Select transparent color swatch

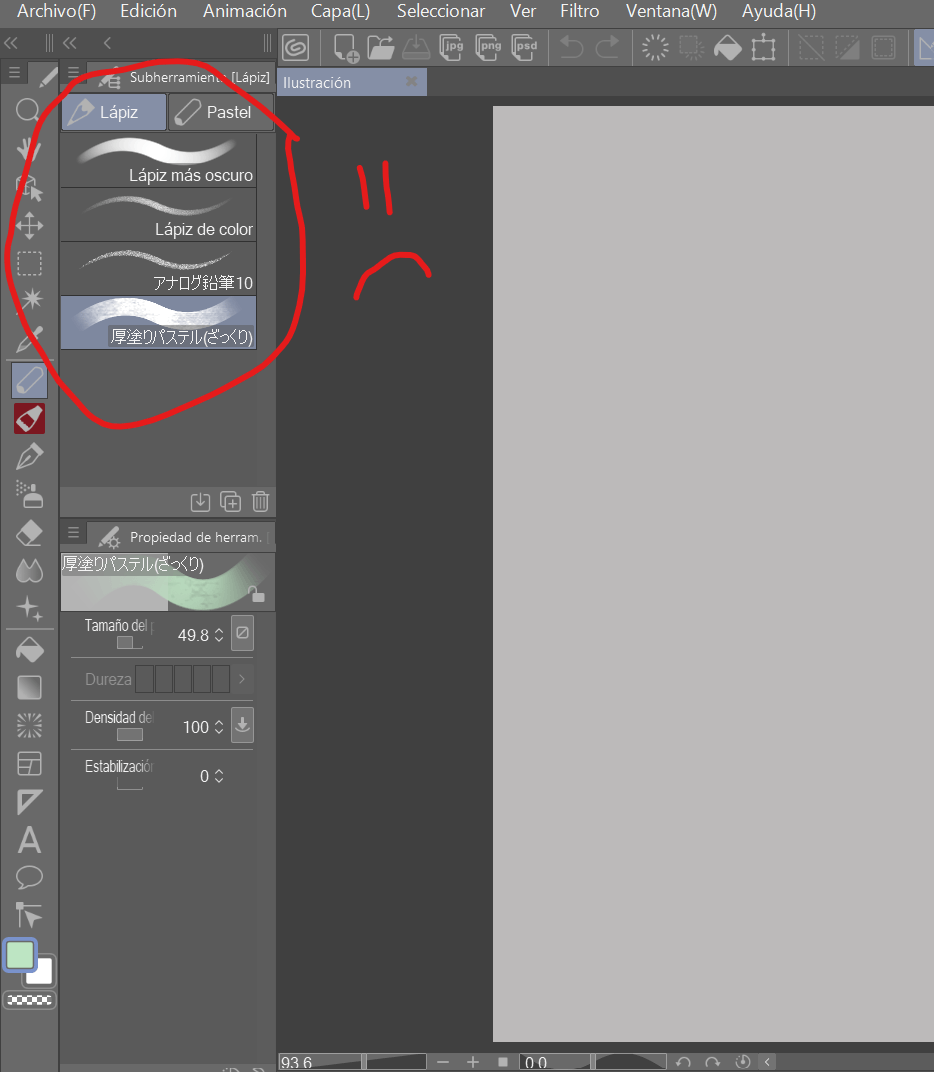[29, 1000]
